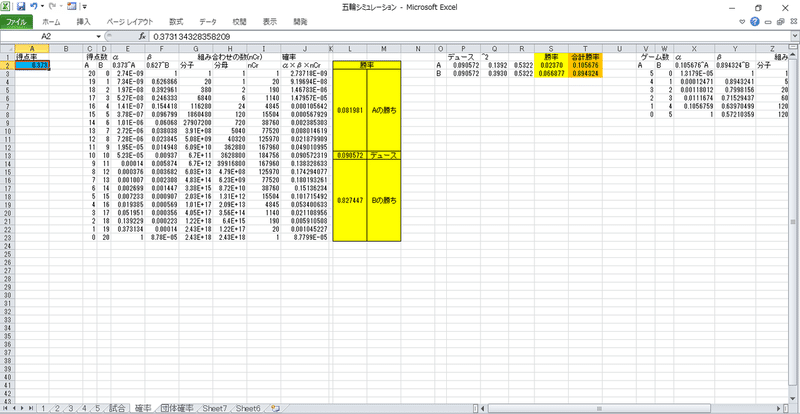Expand the formula bar with the chevron
Viewport: 800px width, 414px height.
click(795, 37)
